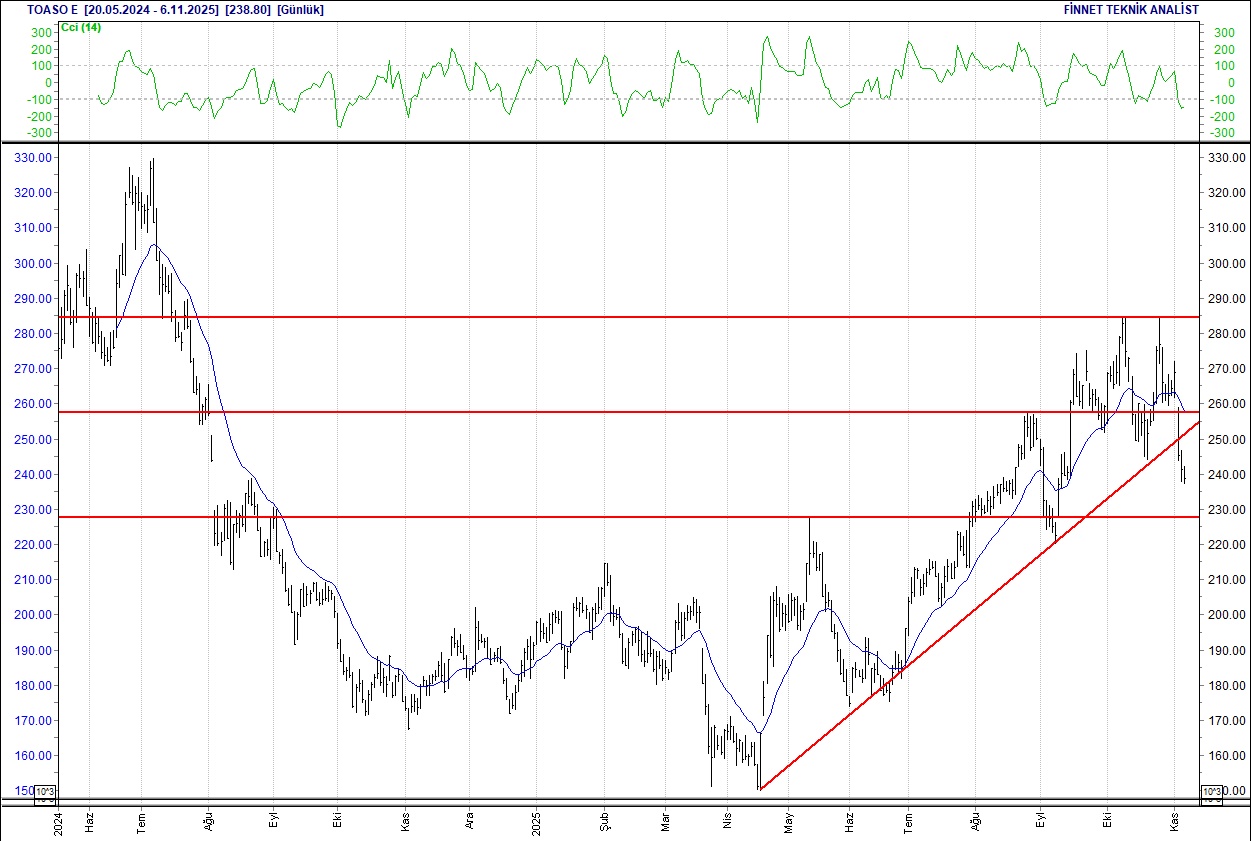Click the 2025 year label on time axis
The width and height of the screenshot is (1251, 841).
(x=535, y=818)
